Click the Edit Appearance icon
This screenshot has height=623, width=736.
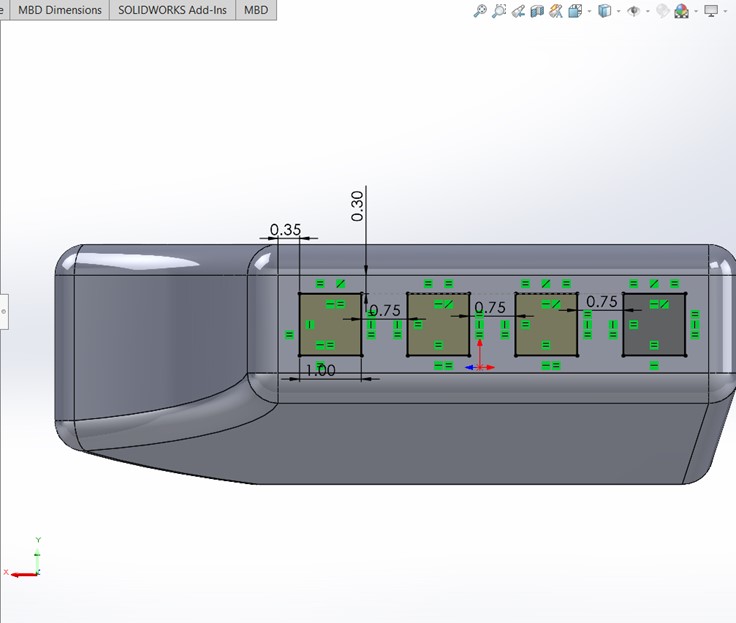pos(662,10)
